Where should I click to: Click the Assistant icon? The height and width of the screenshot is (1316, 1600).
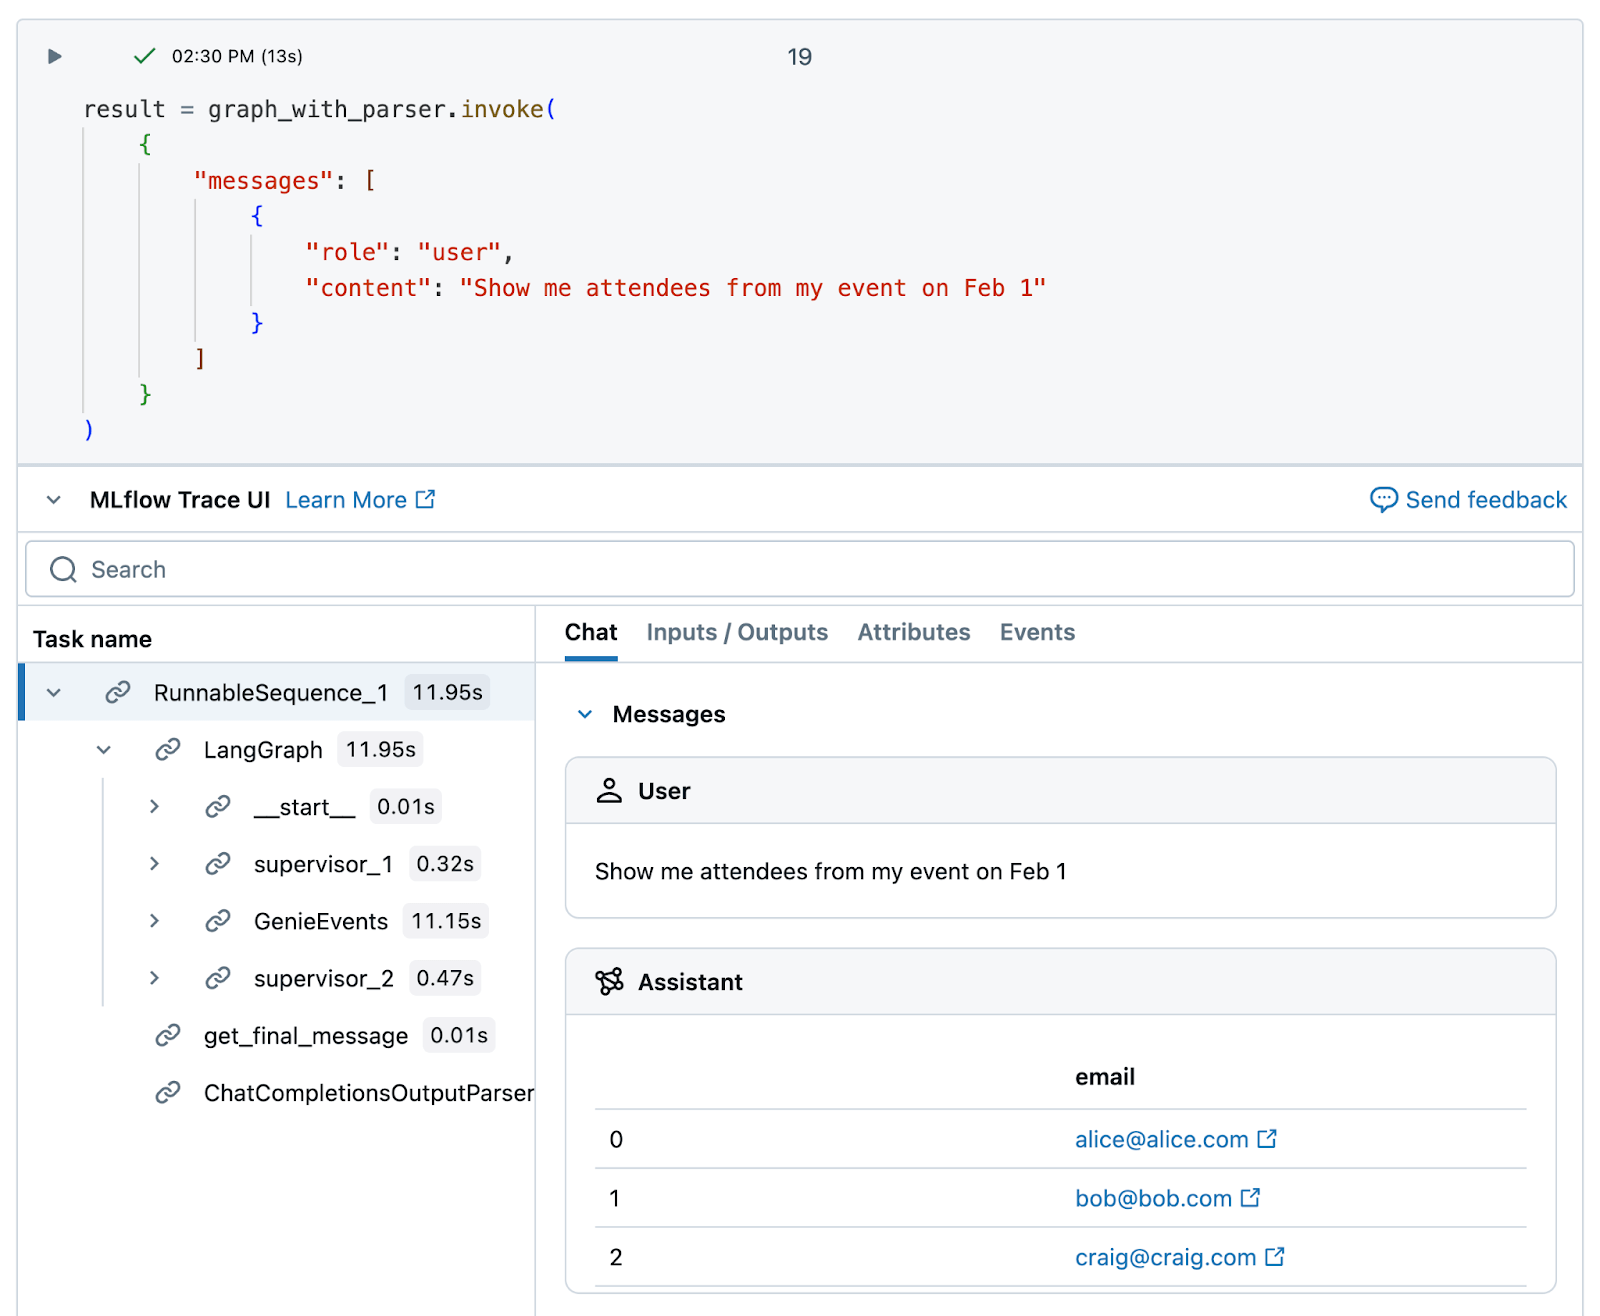609,982
